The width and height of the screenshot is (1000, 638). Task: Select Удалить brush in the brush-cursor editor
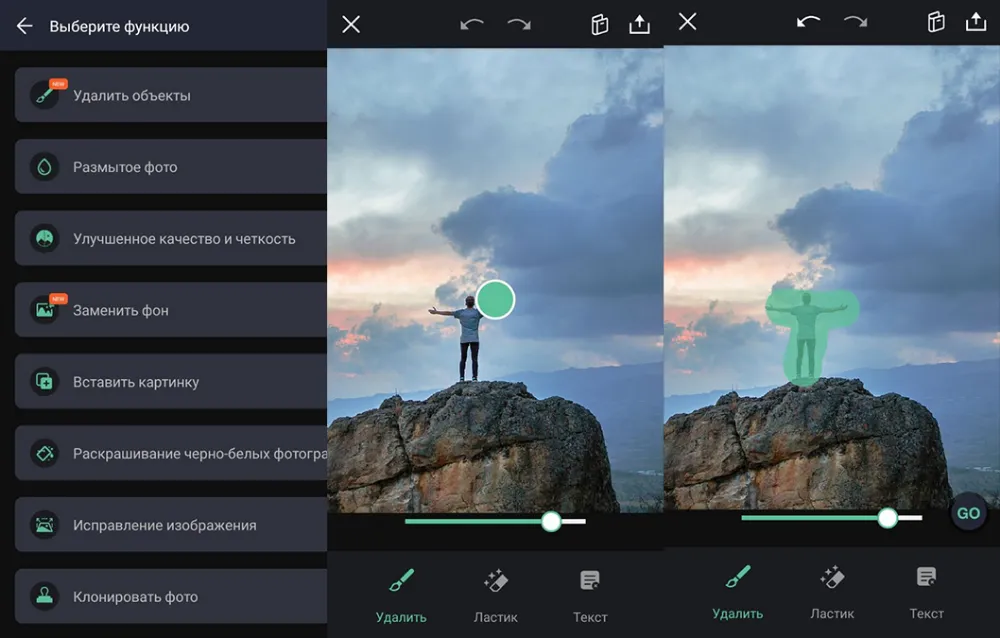[x=401, y=595]
